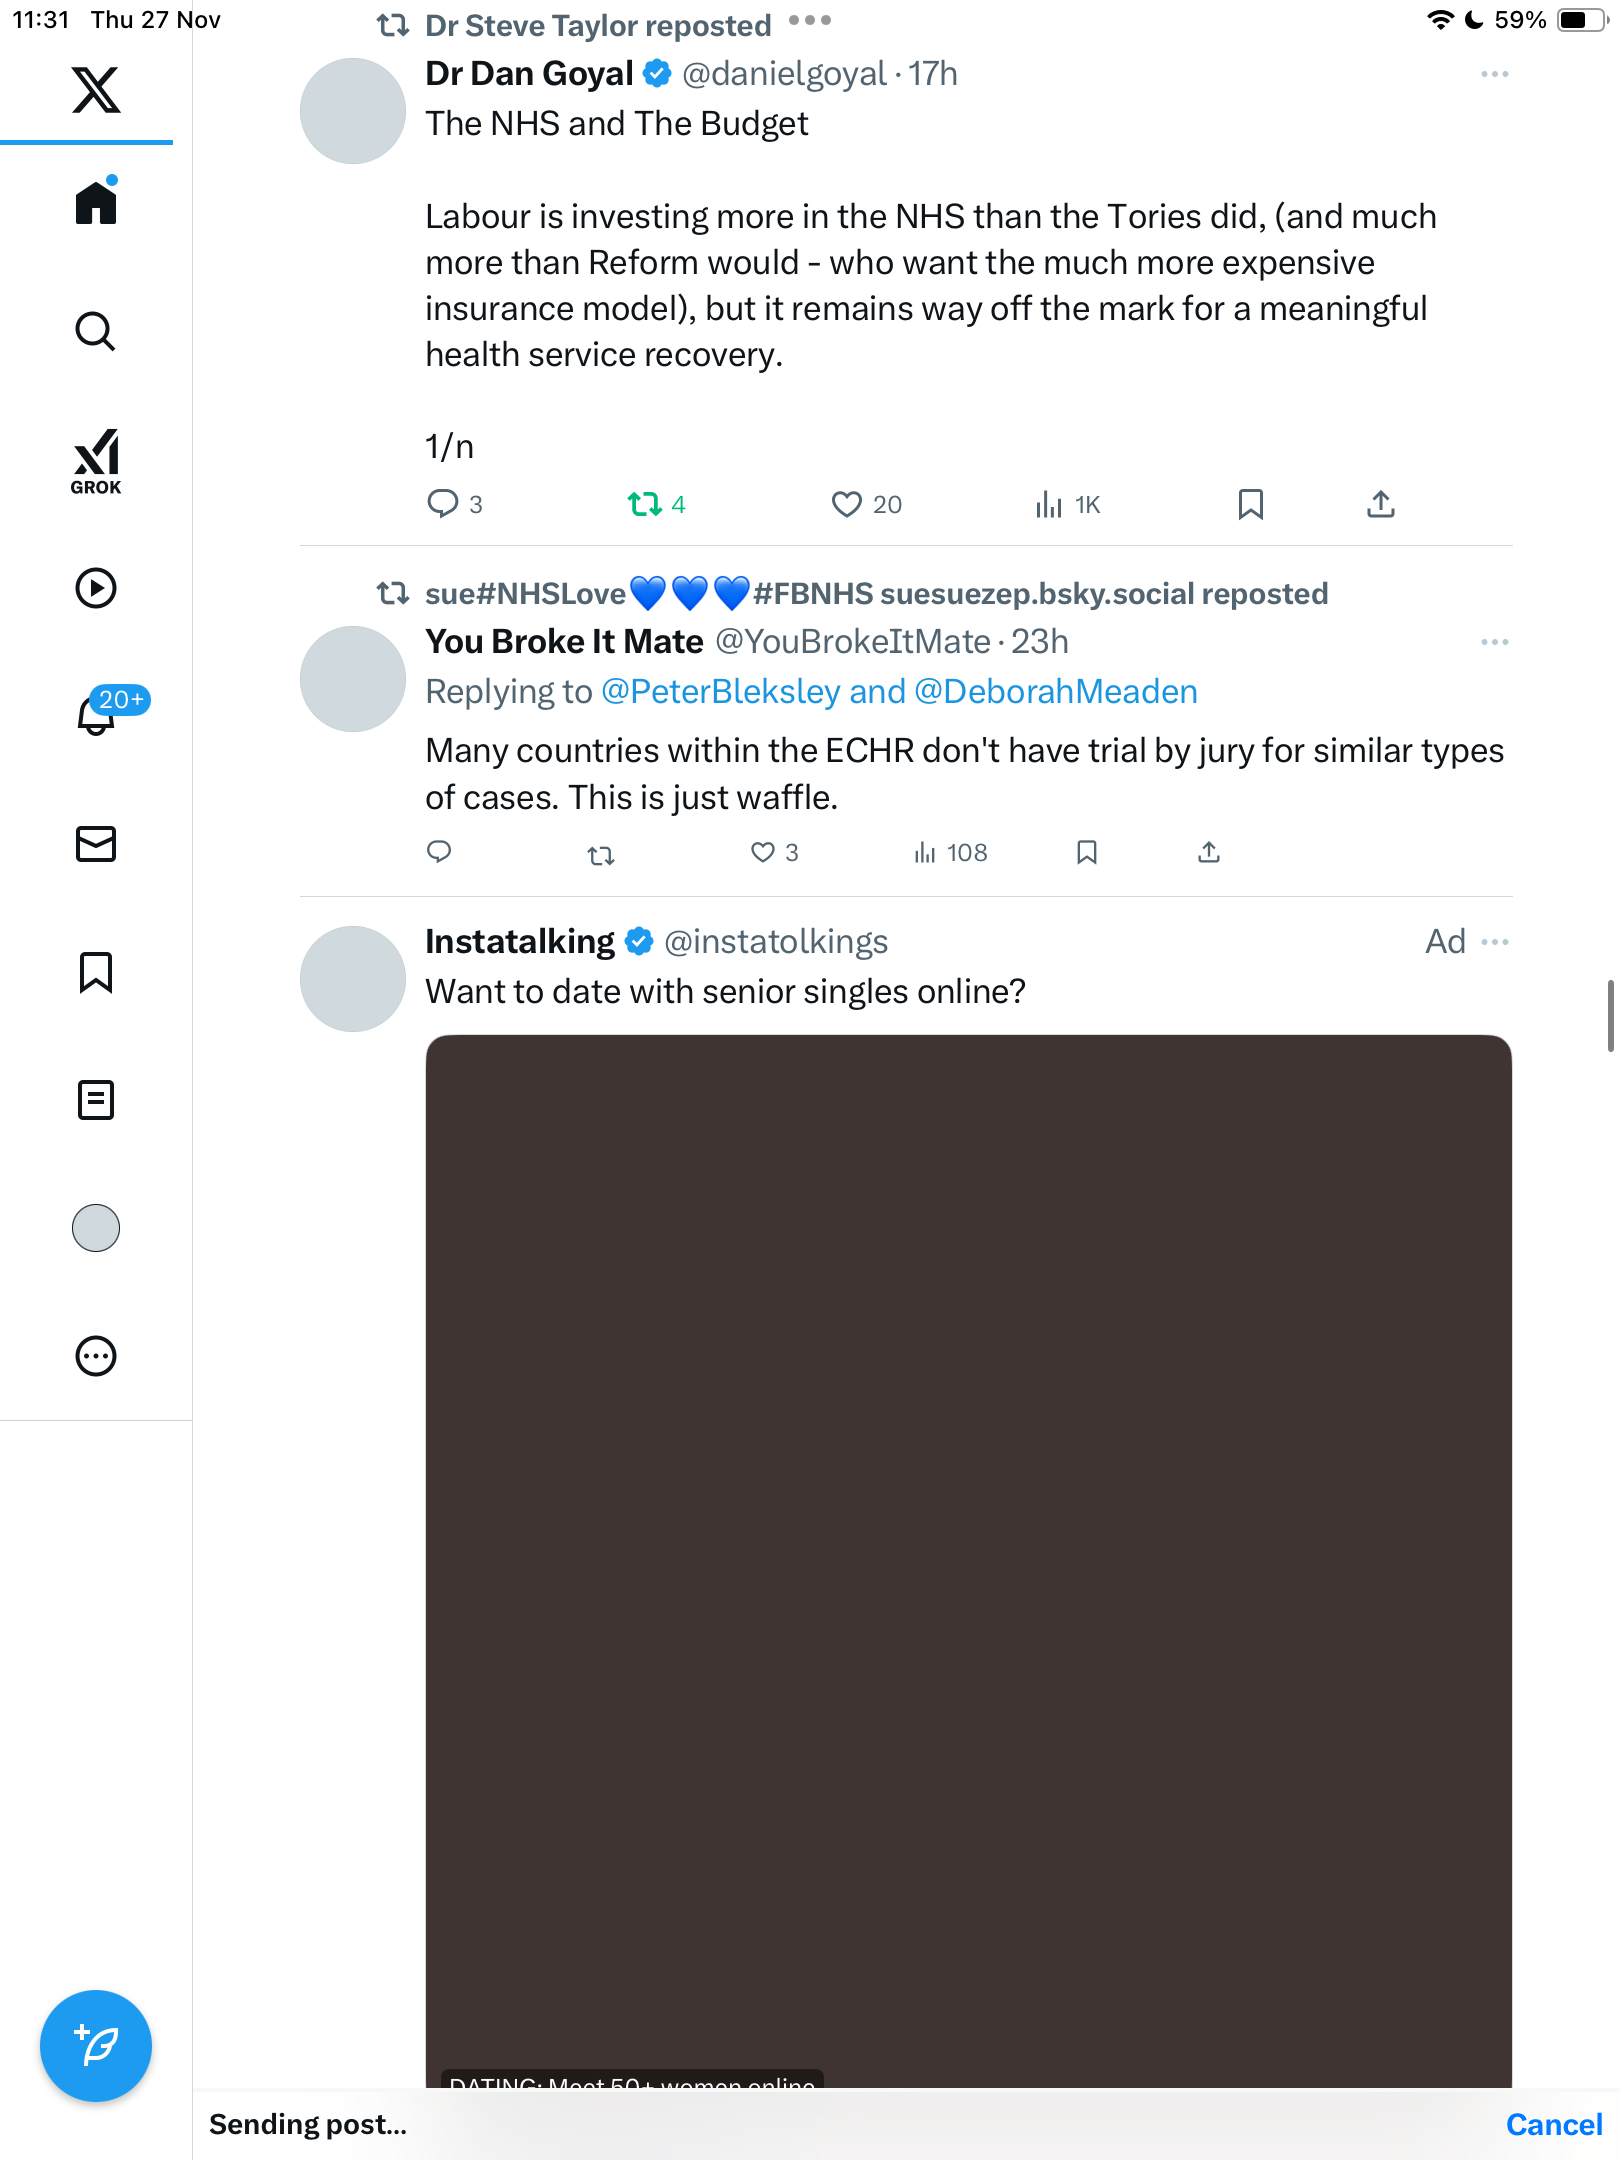Open the Bookmarks tab in sidebar
1620x2160 pixels.
point(96,972)
